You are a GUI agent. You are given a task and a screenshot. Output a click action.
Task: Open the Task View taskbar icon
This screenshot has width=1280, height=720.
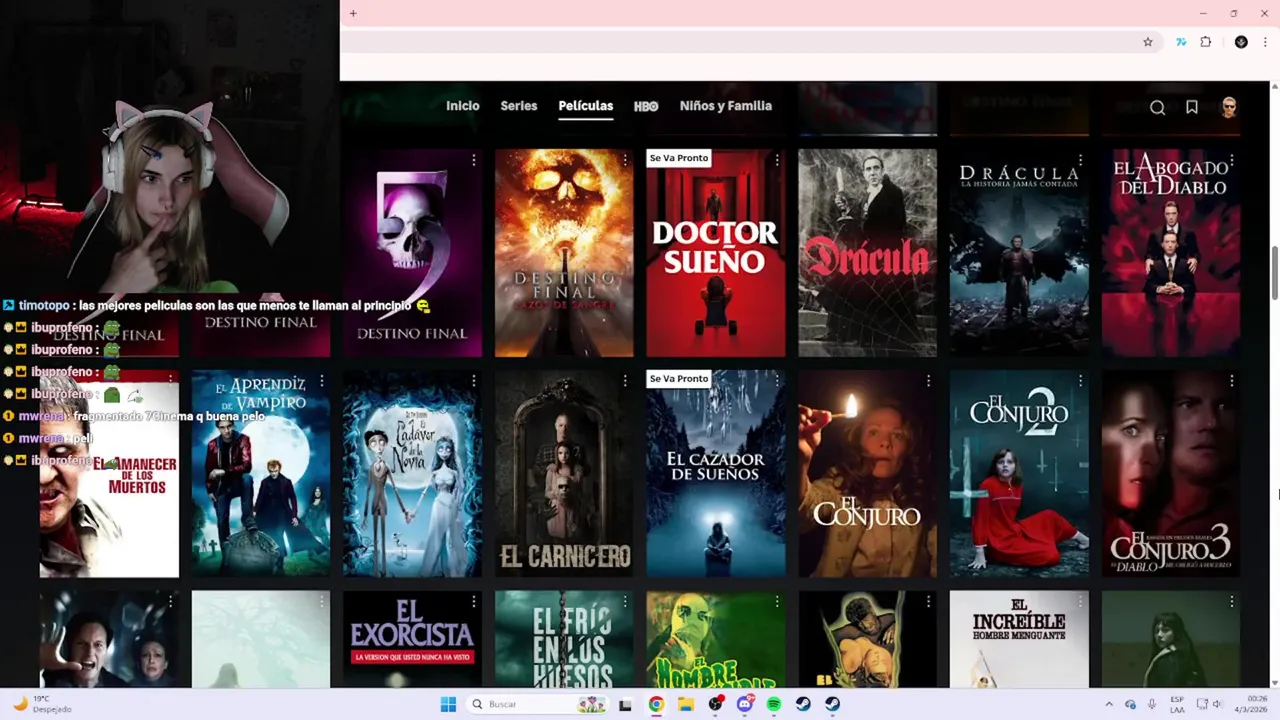click(625, 704)
